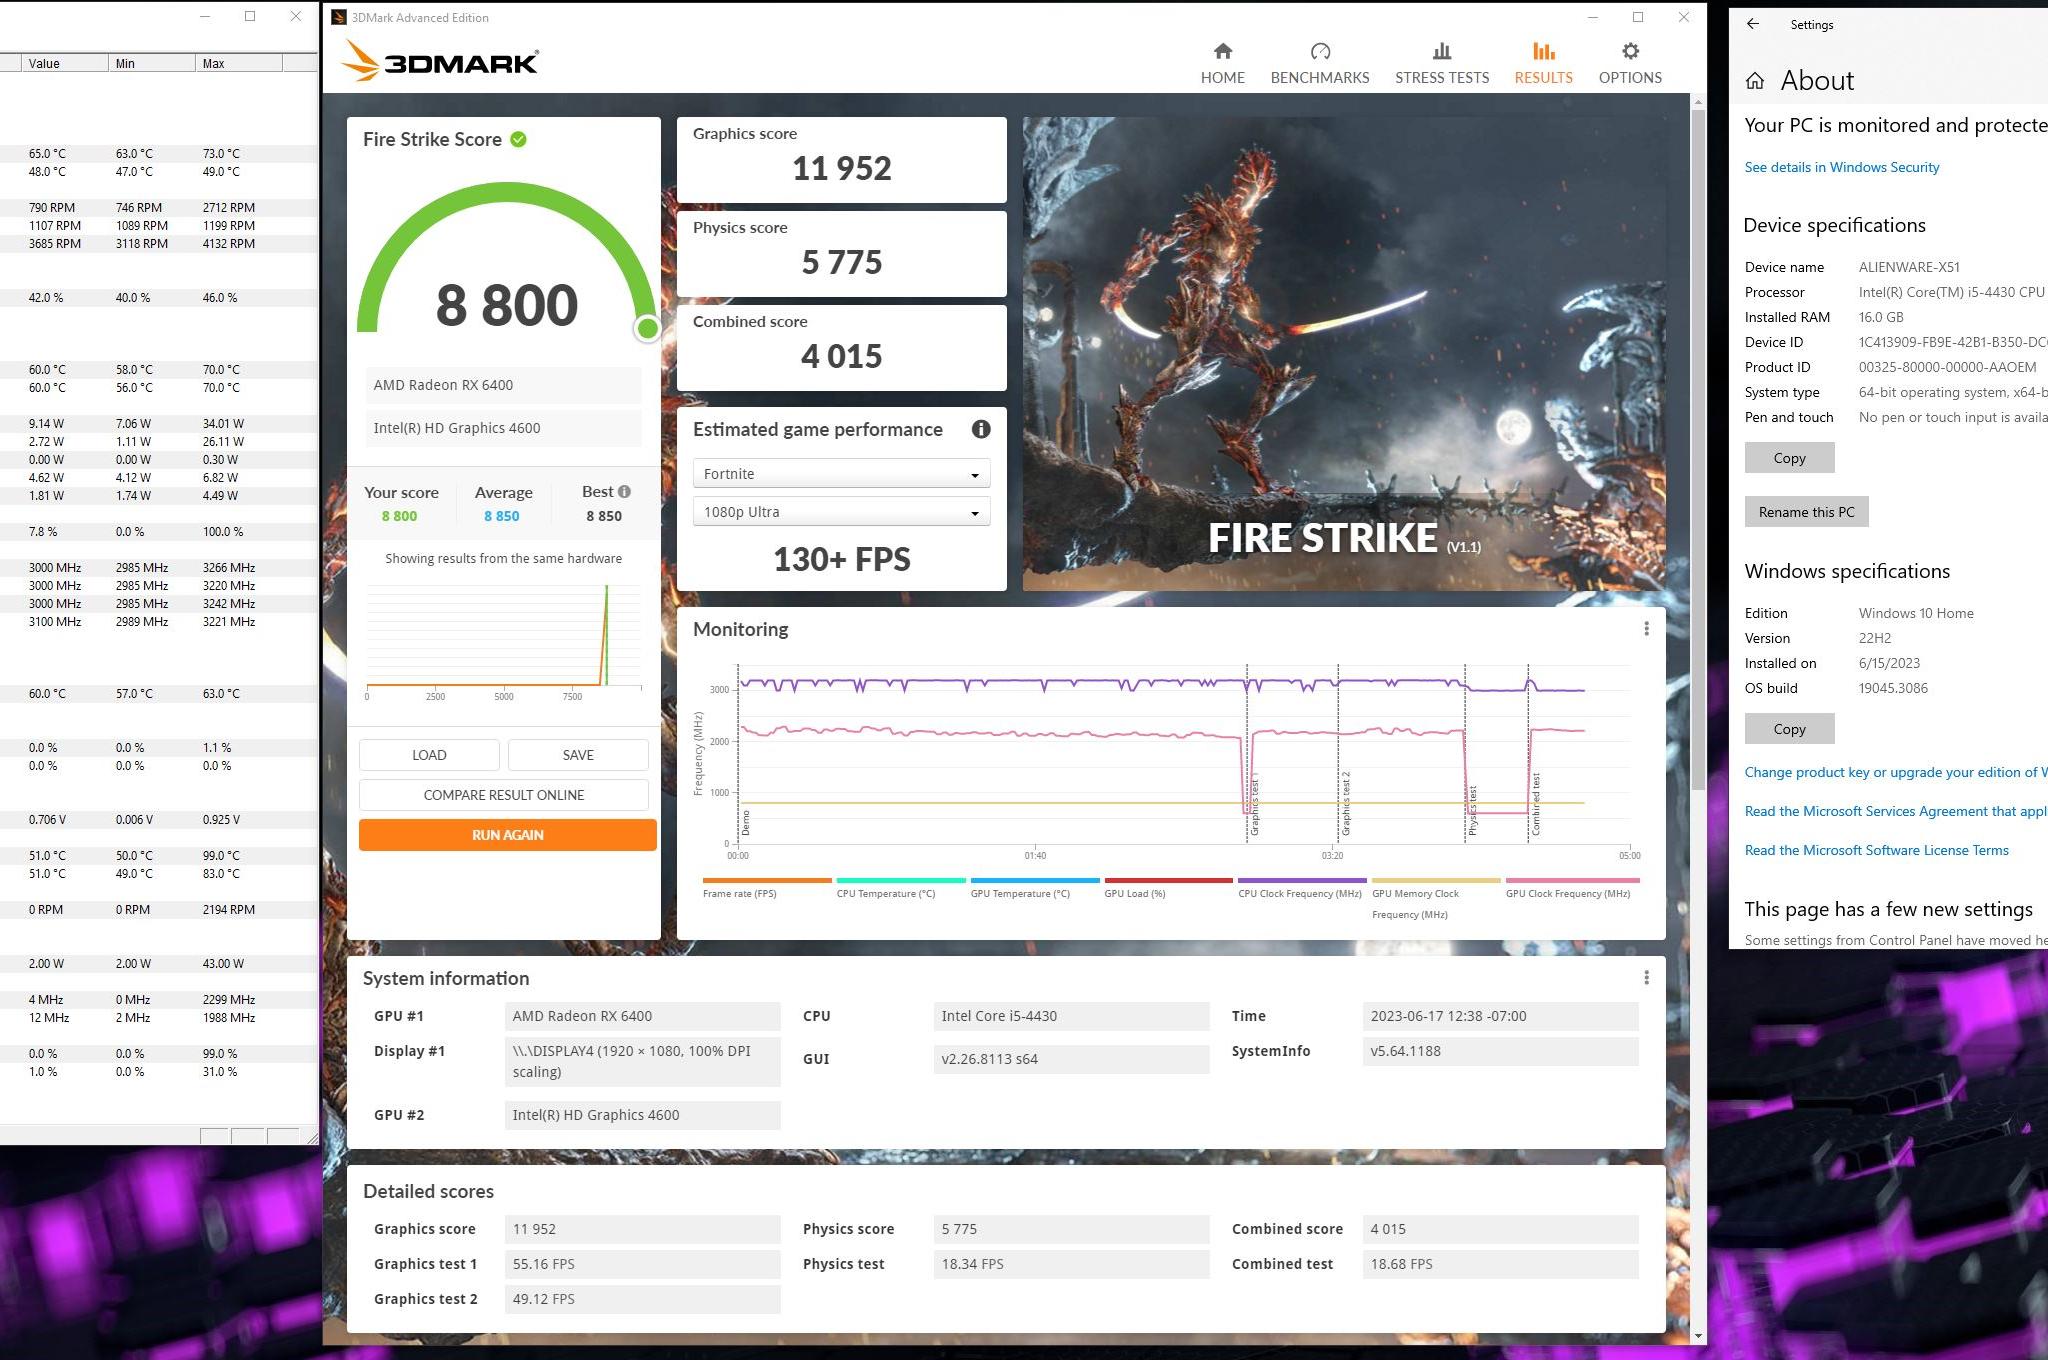Open the Monitoring panel three-dot menu
This screenshot has width=2048, height=1360.
point(1646,629)
